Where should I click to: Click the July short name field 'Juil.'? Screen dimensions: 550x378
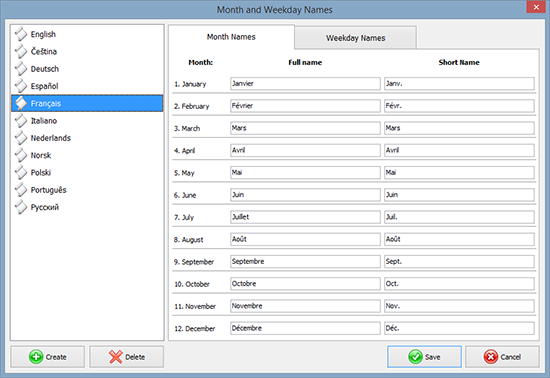click(459, 217)
